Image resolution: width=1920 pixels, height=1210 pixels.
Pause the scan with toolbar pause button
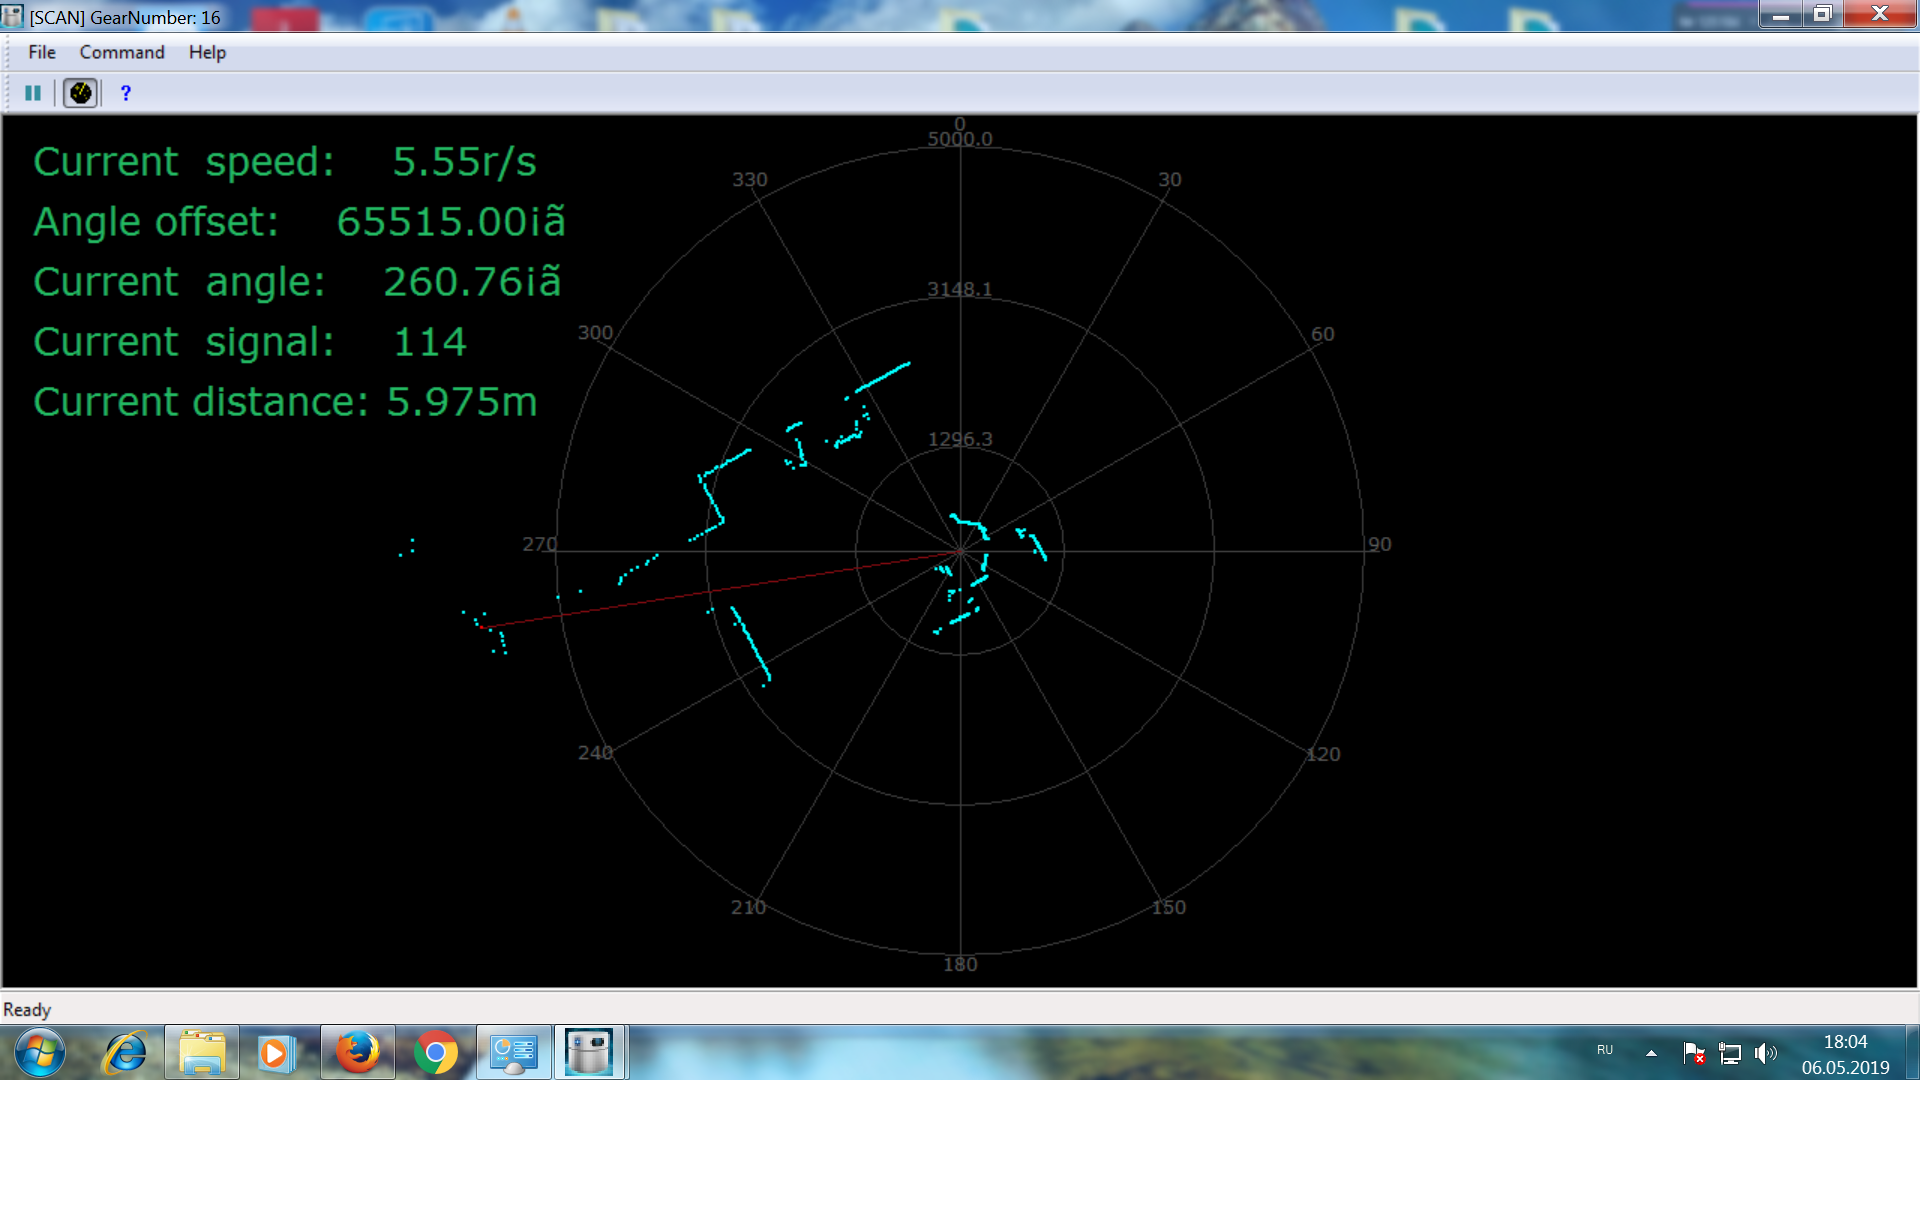click(33, 93)
